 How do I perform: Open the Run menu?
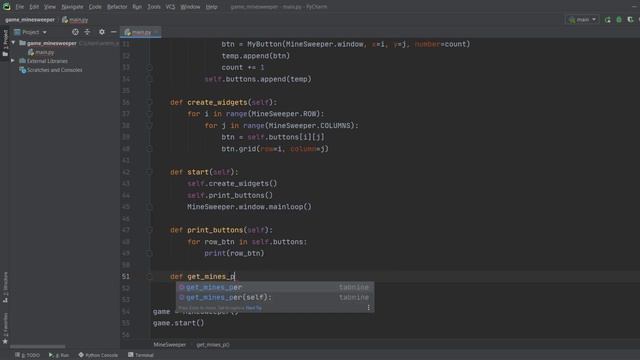(x=137, y=7)
